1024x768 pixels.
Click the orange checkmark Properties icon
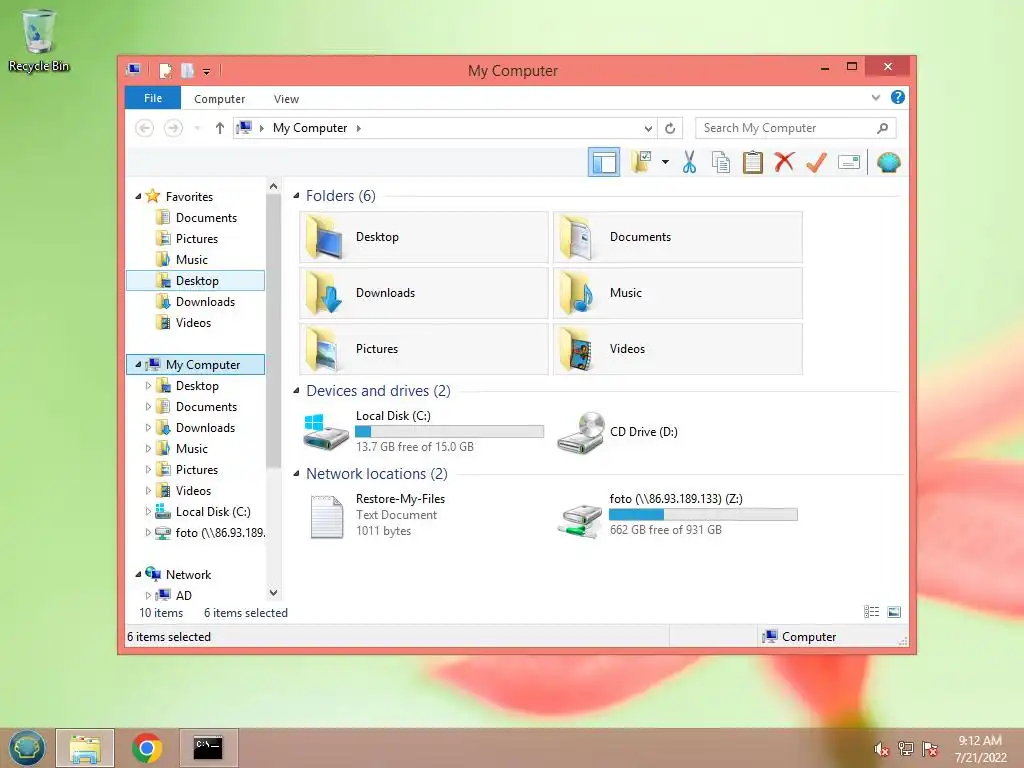816,162
